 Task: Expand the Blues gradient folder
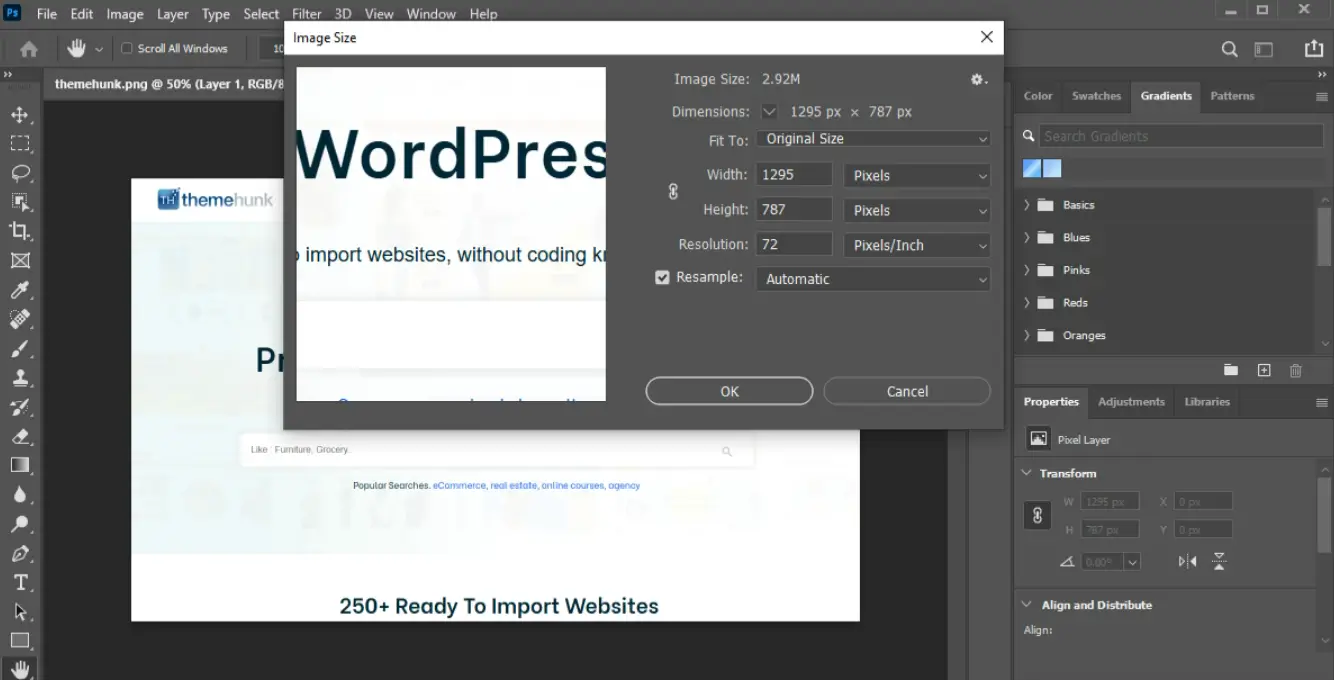[x=1027, y=238]
